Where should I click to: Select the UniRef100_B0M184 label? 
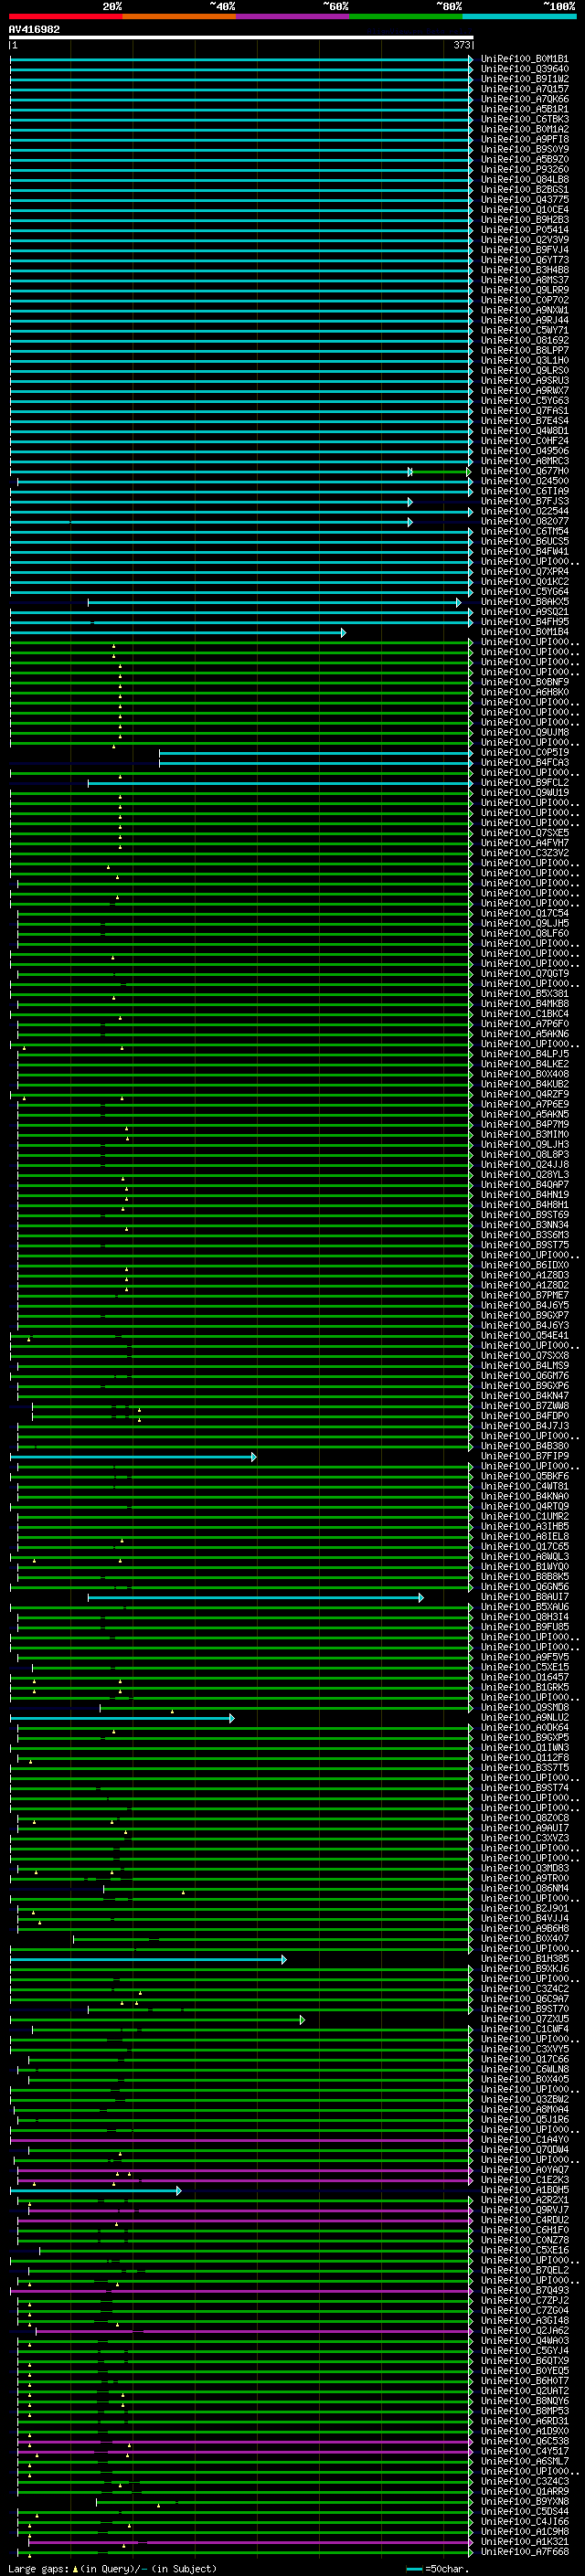tap(524, 632)
